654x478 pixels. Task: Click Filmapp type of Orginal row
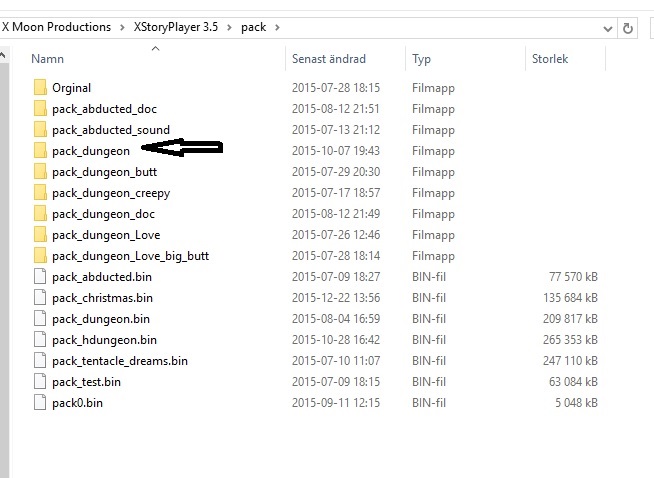tap(433, 88)
